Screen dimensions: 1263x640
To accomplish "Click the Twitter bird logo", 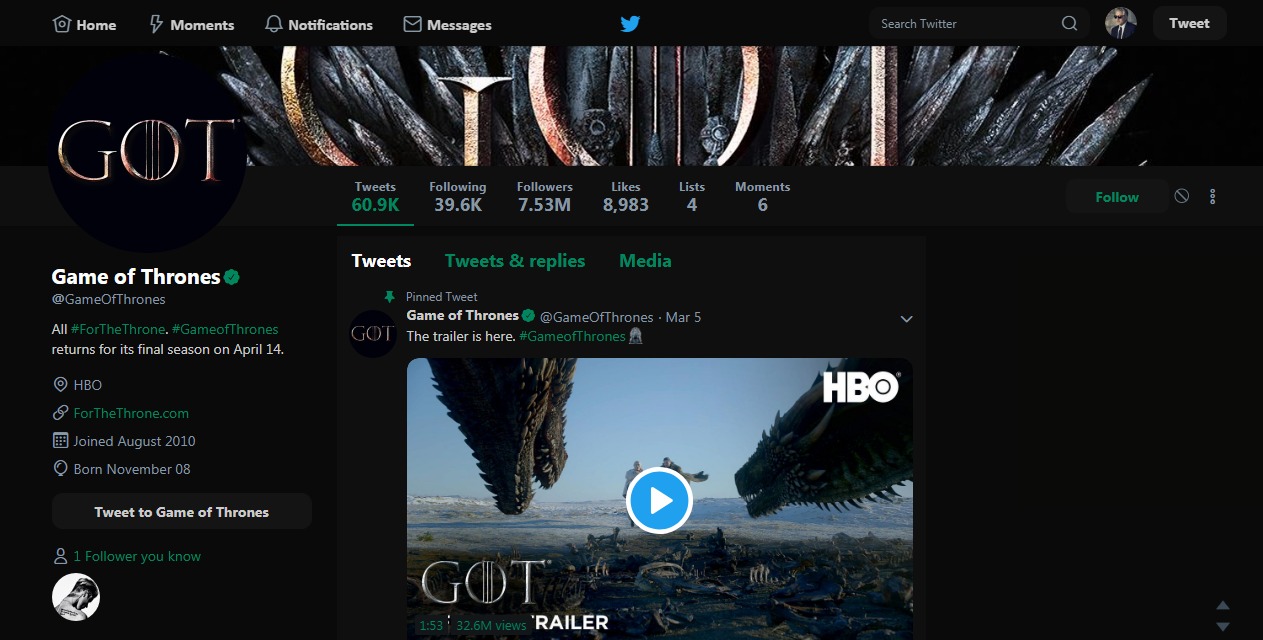I will [x=629, y=23].
